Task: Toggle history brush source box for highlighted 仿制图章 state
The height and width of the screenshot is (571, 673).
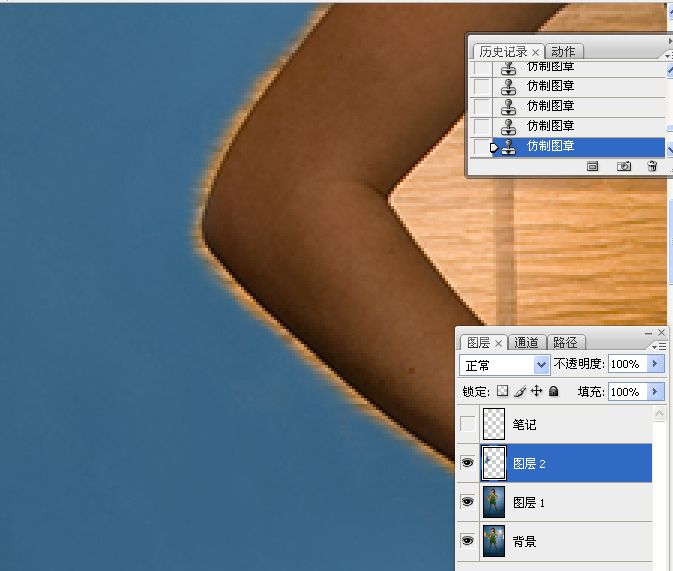Action: point(482,146)
